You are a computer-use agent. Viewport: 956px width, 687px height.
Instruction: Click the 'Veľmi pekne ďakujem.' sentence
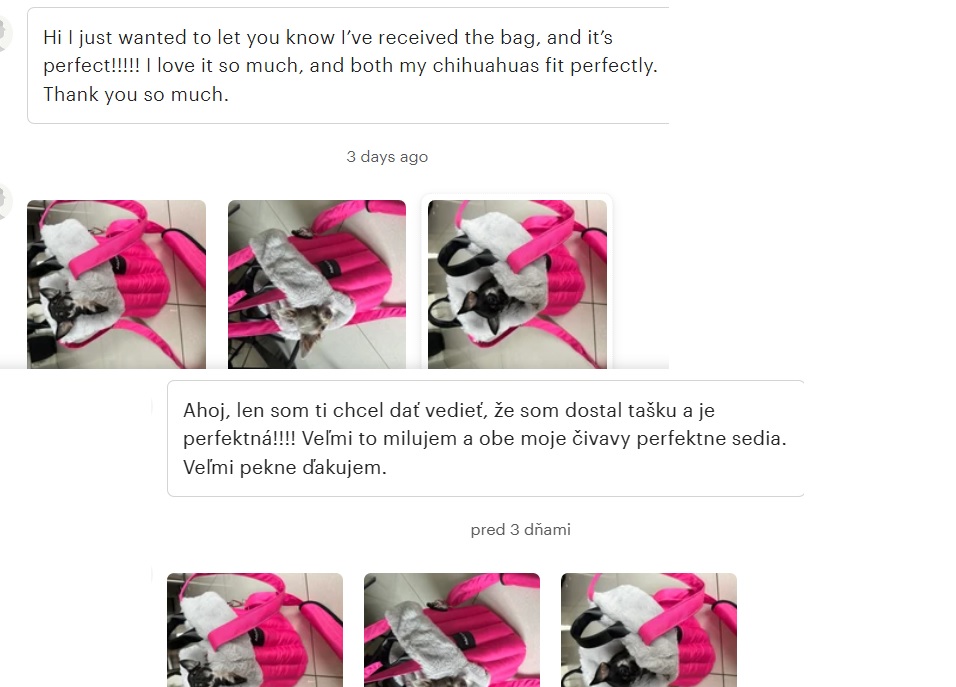pyautogui.click(x=285, y=468)
